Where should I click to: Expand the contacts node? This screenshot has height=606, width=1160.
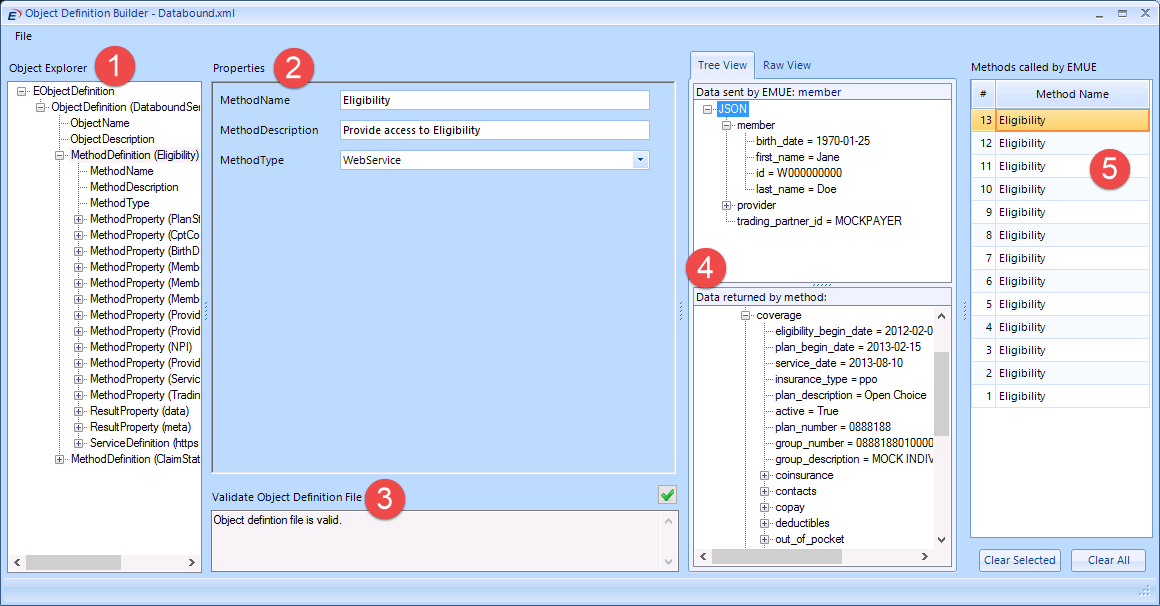coord(765,491)
